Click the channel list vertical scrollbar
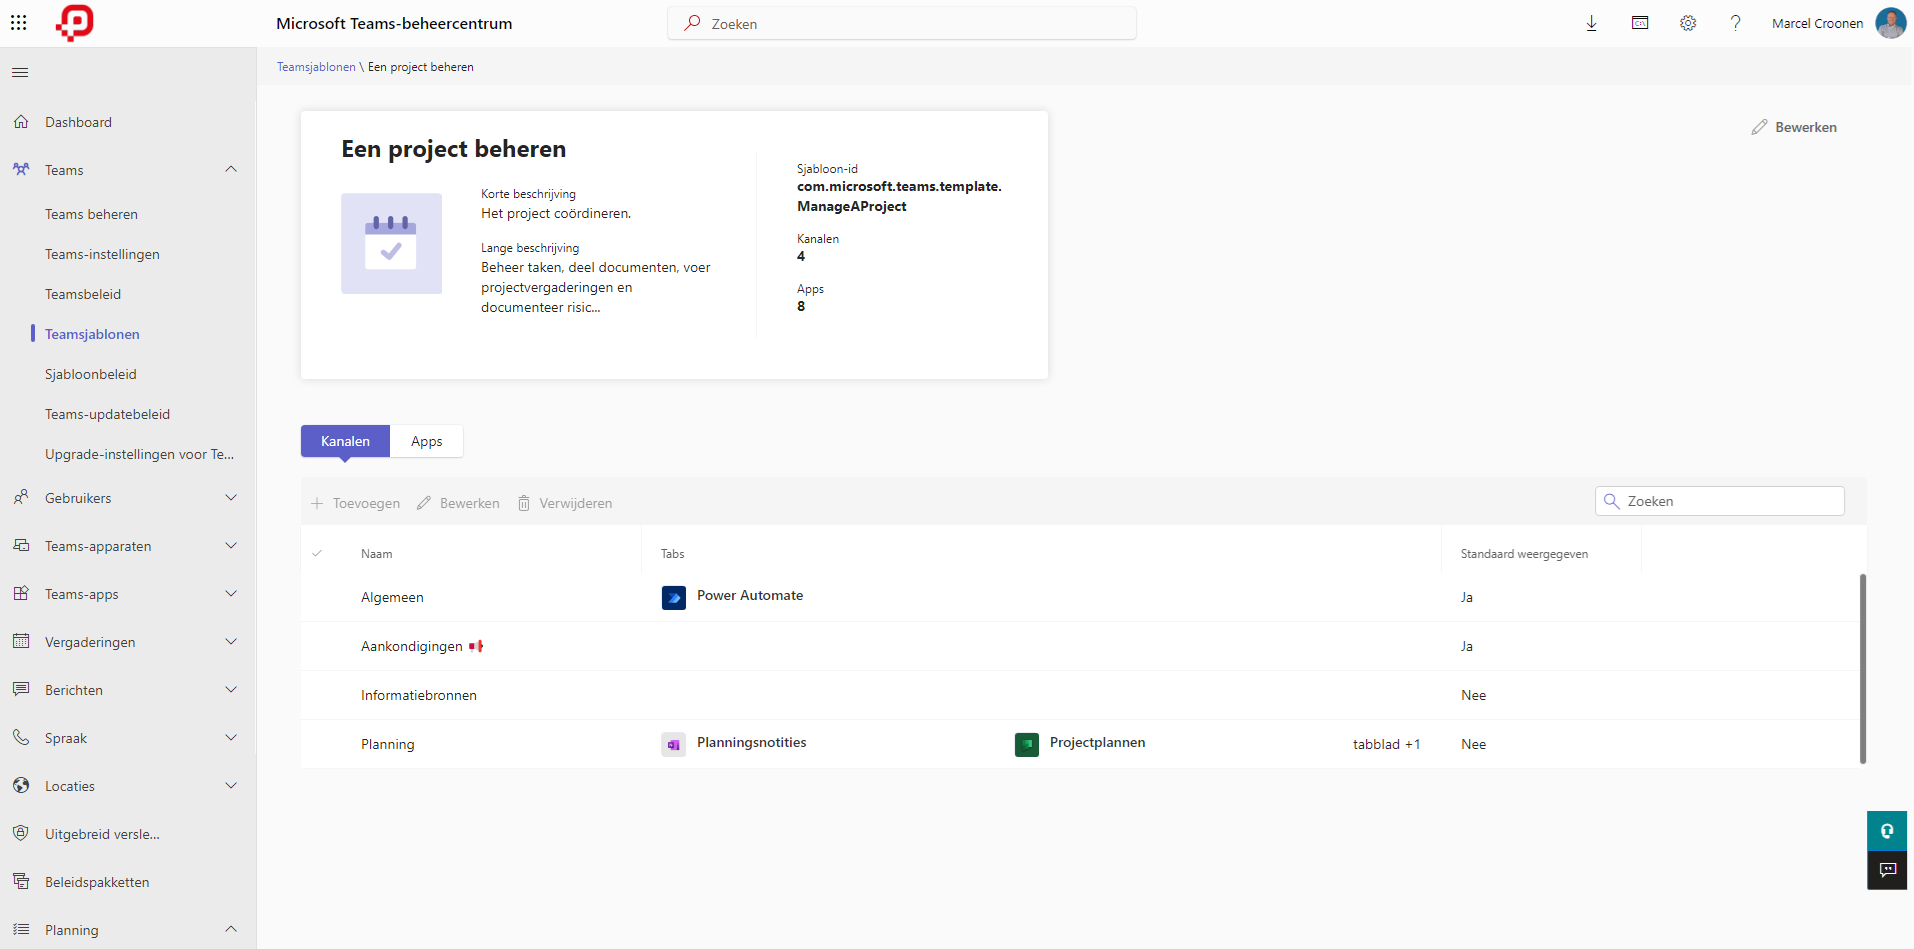This screenshot has height=949, width=1914. [1863, 668]
